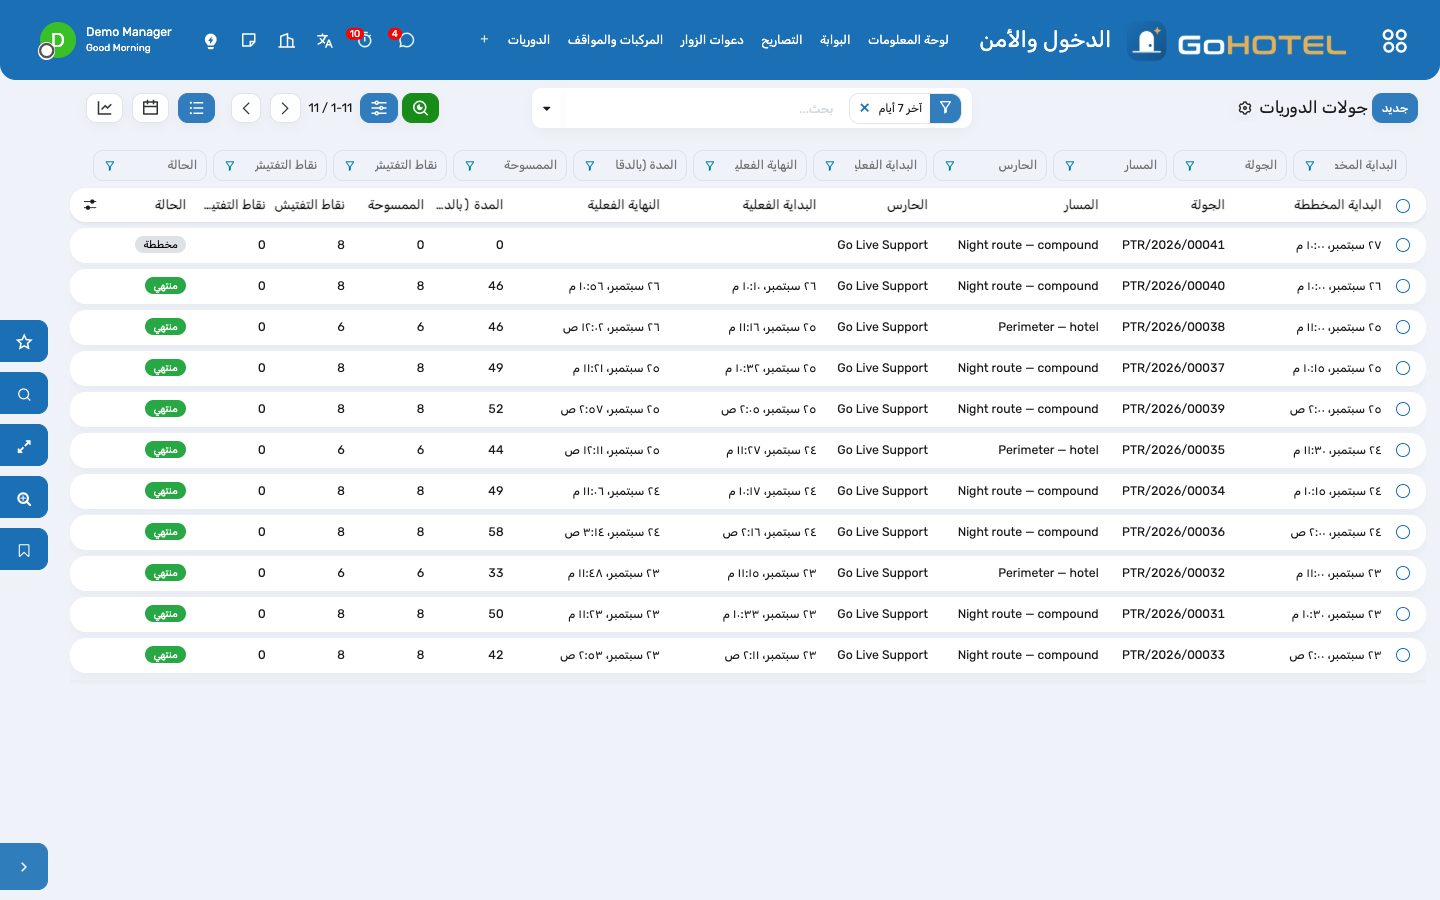Open the apps grid menu icon
This screenshot has width=1440, height=900.
[x=1394, y=41]
